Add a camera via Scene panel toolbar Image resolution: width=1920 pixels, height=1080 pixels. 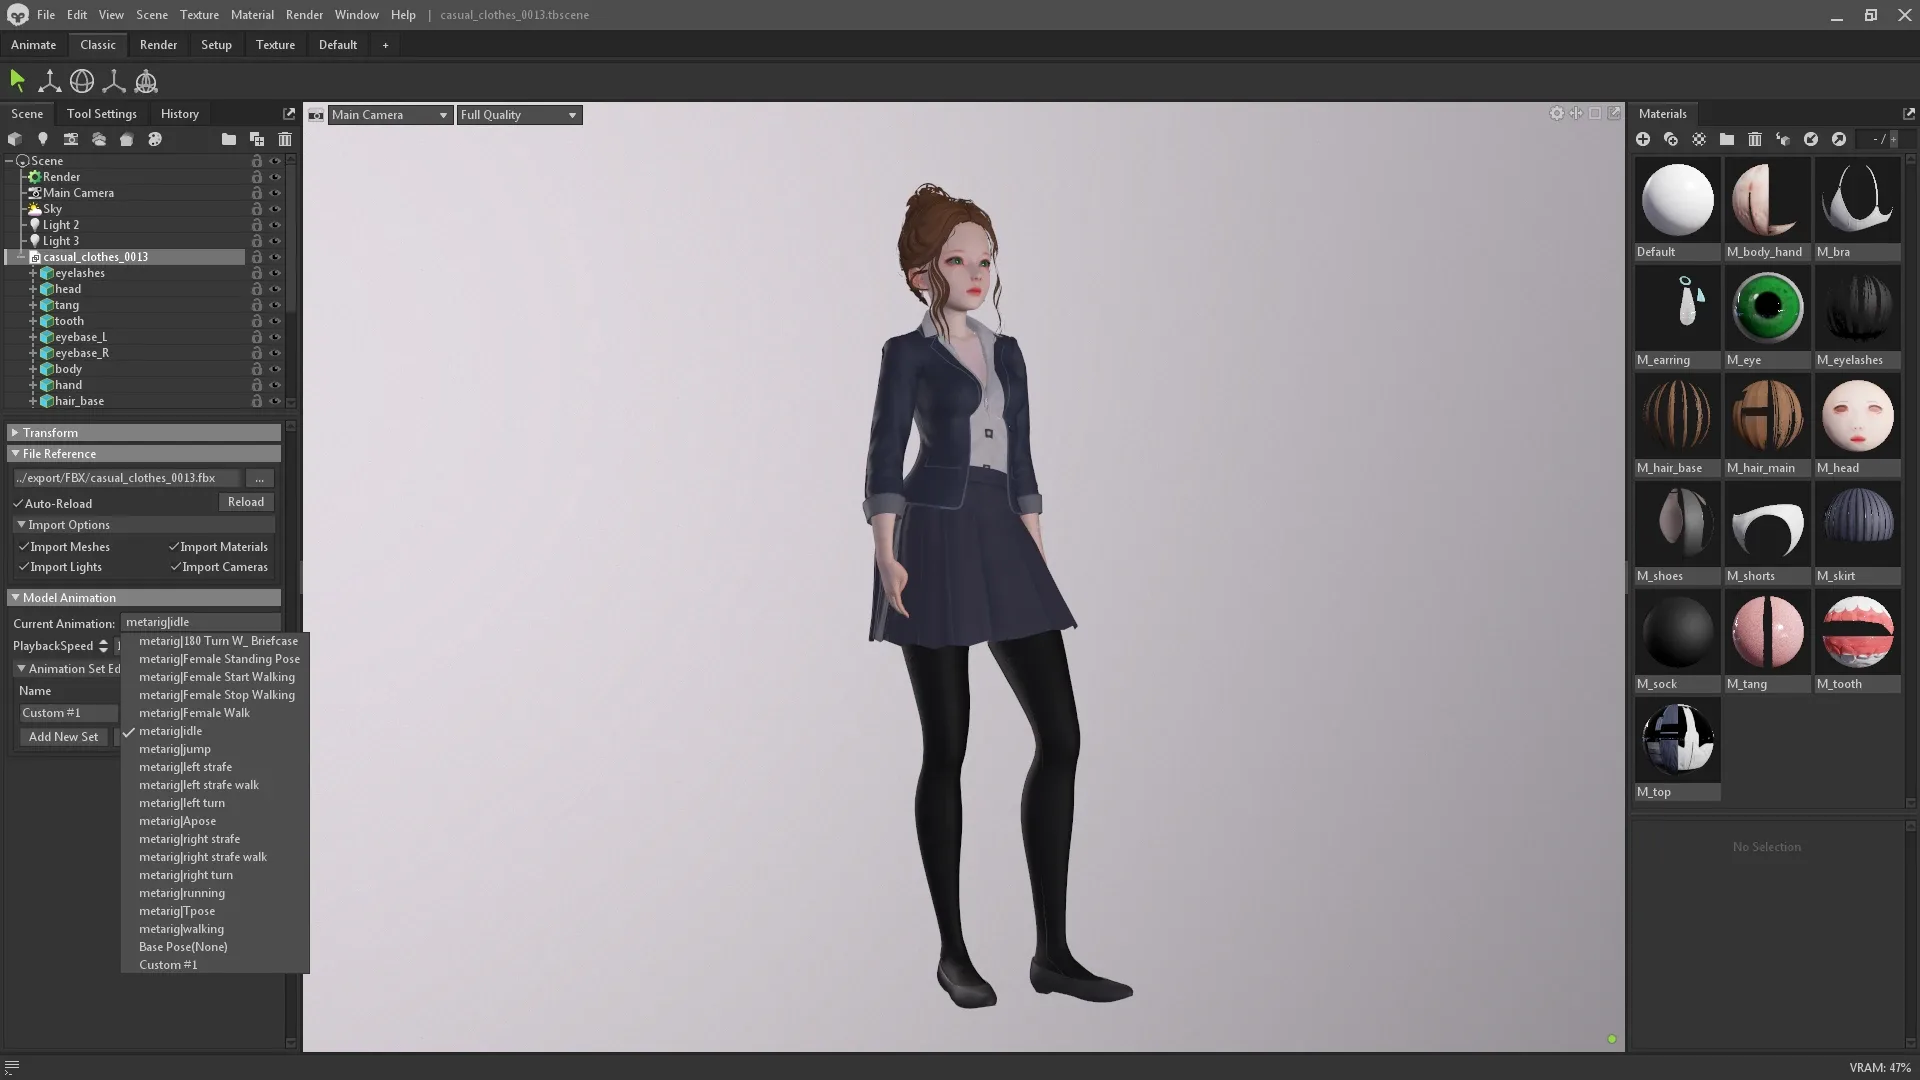71,139
